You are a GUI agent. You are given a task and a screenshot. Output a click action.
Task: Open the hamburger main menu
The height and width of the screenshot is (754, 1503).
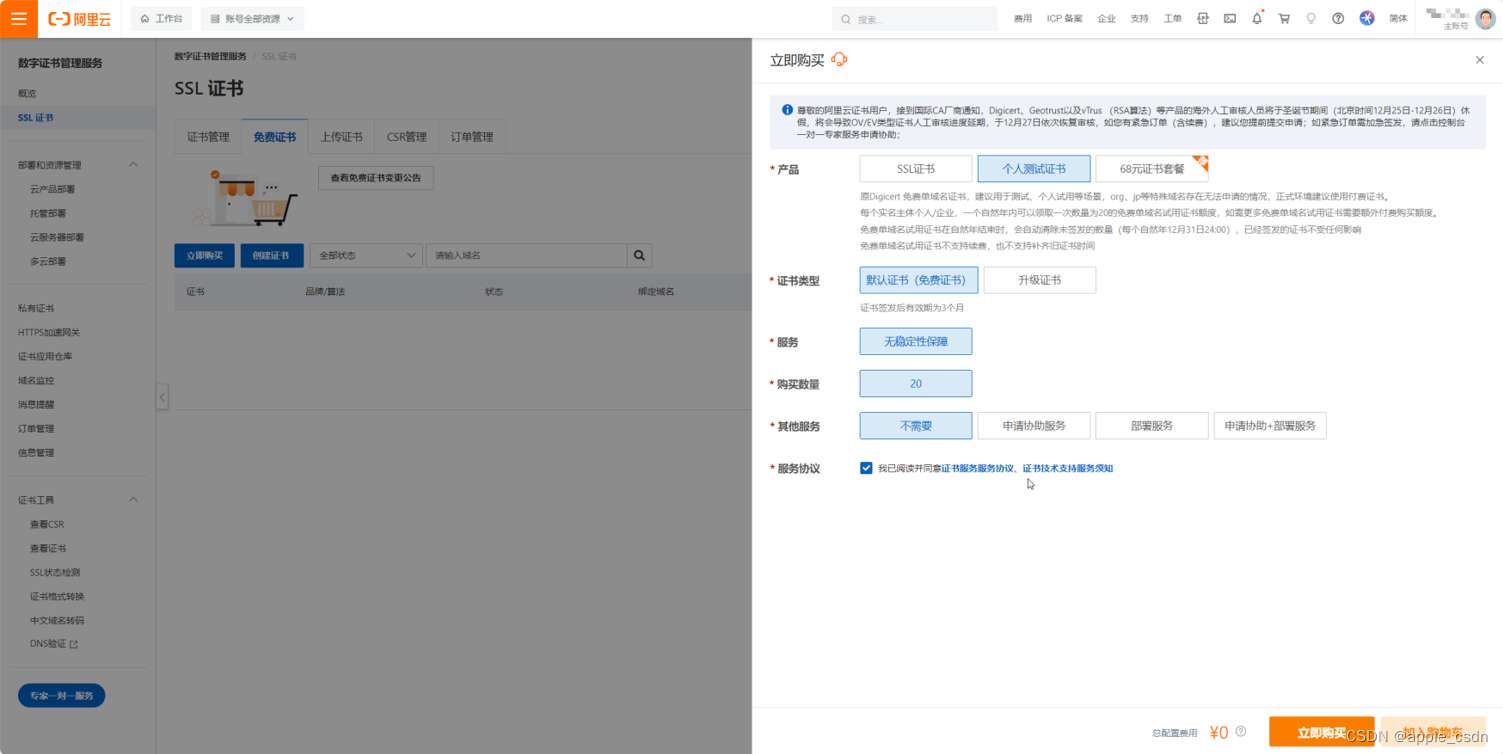(x=19, y=19)
